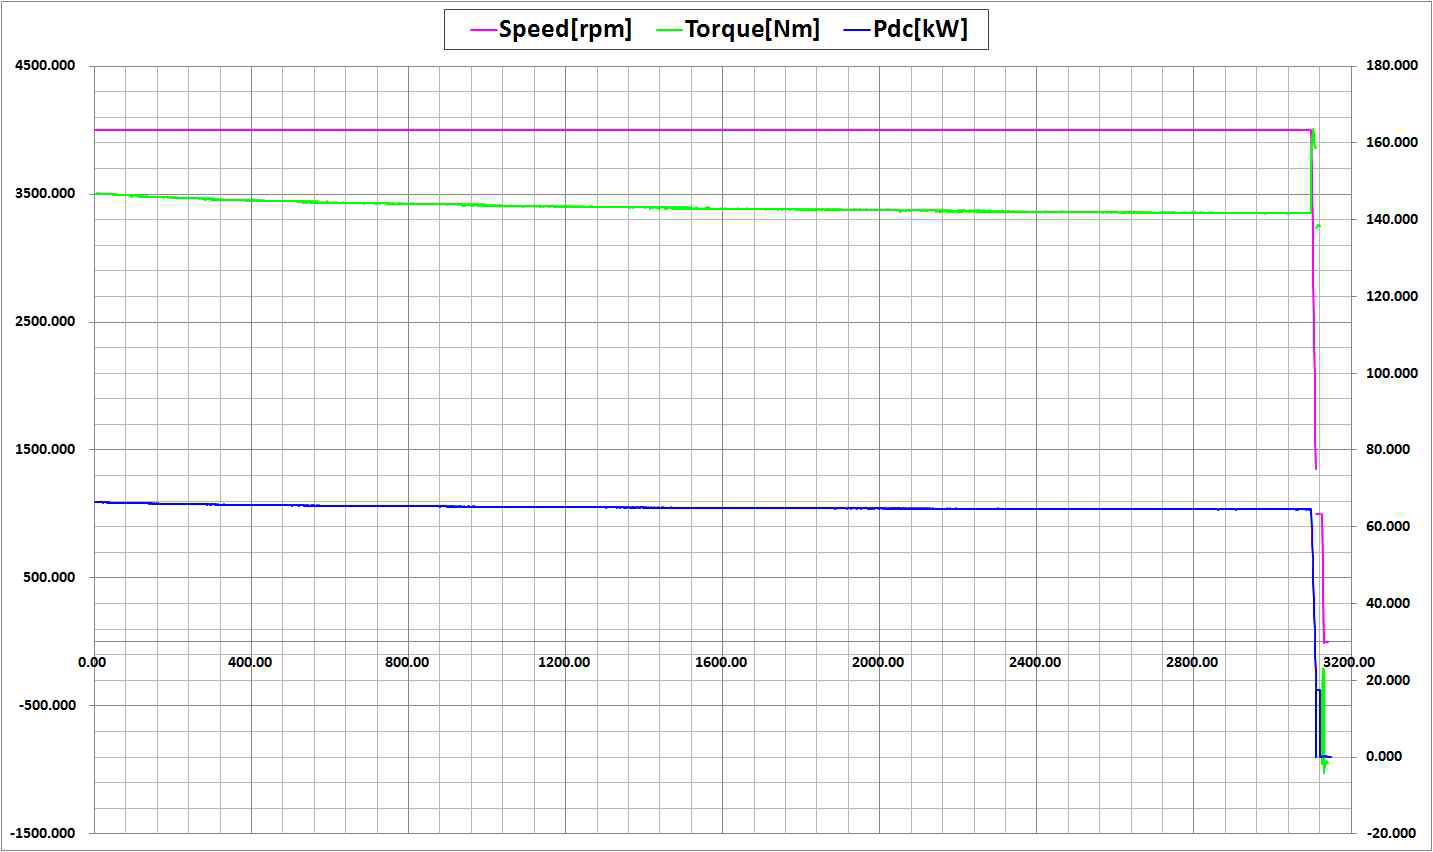Select the left axis label 3500.000
This screenshot has height=852, width=1433.
tap(45, 194)
